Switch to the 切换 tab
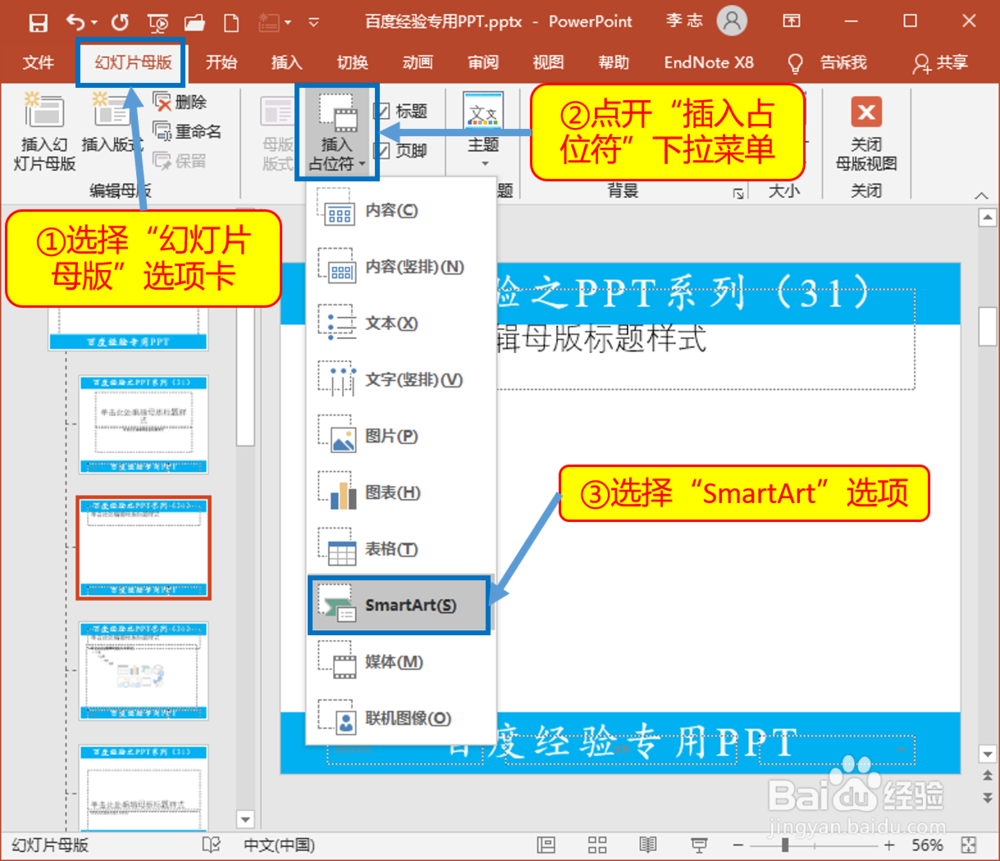Viewport: 1000px width, 861px height. 352,63
